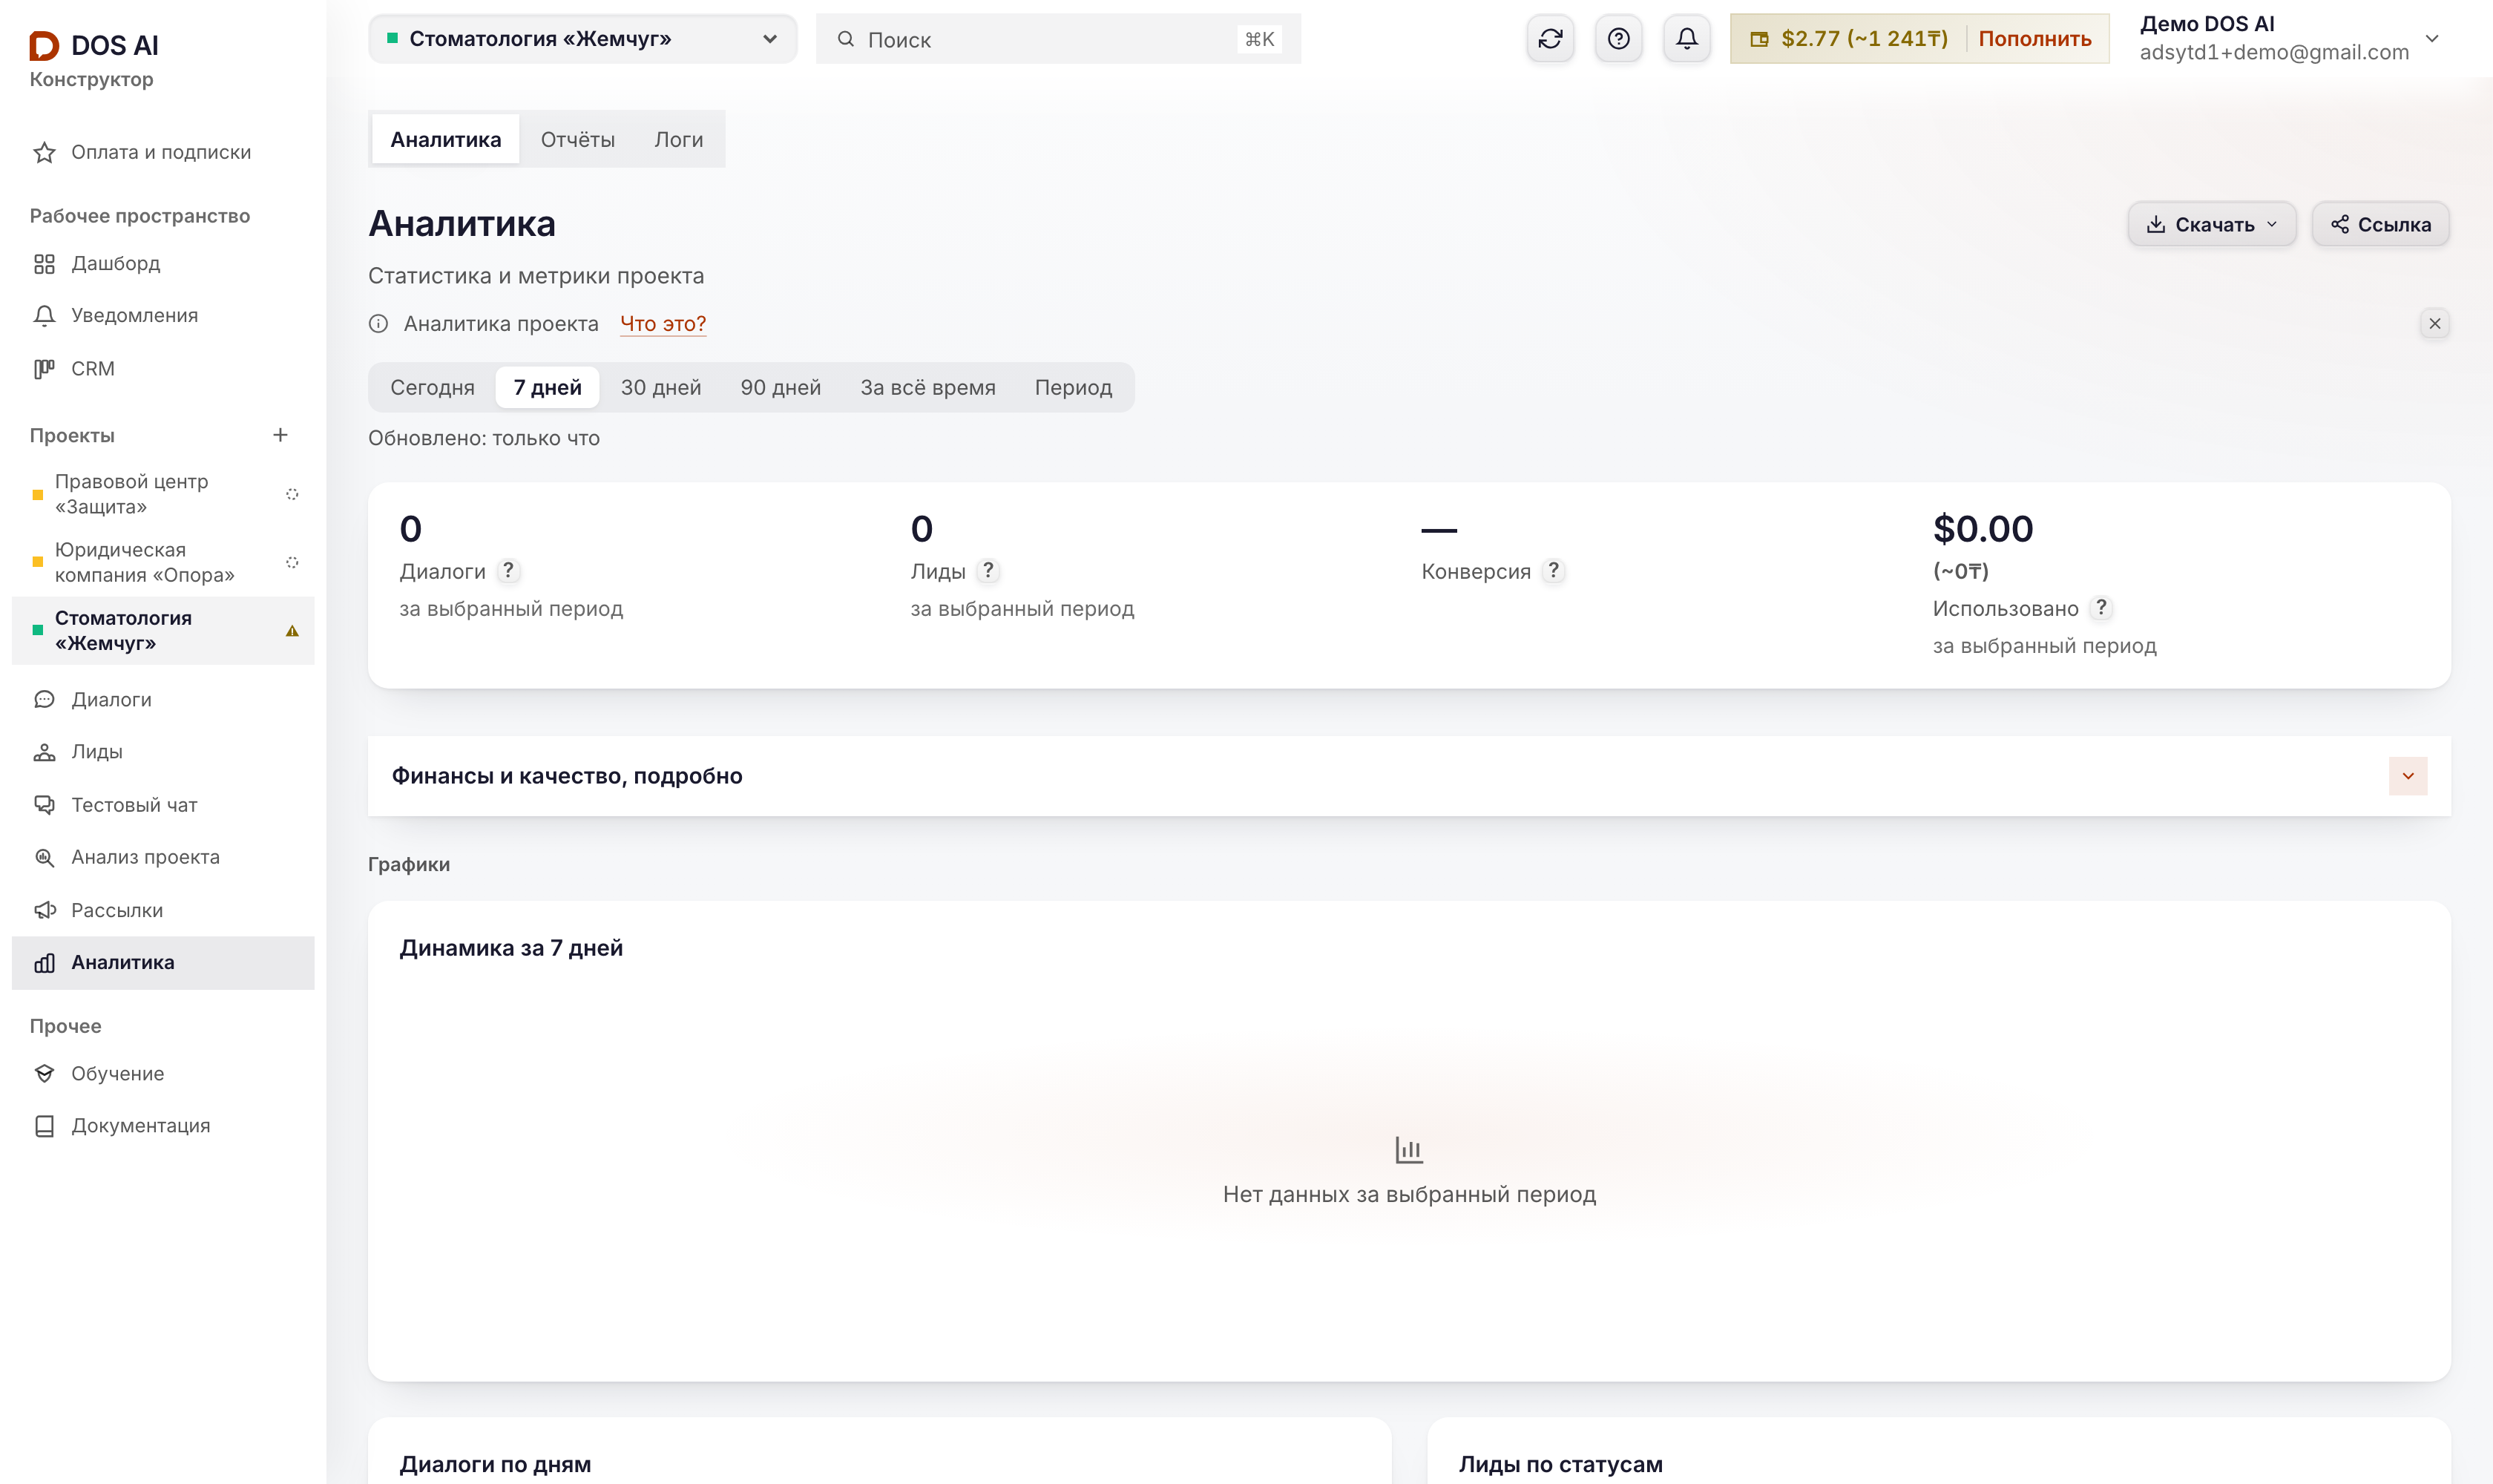Click status icon beside Правовой центр «Защита»

292,494
